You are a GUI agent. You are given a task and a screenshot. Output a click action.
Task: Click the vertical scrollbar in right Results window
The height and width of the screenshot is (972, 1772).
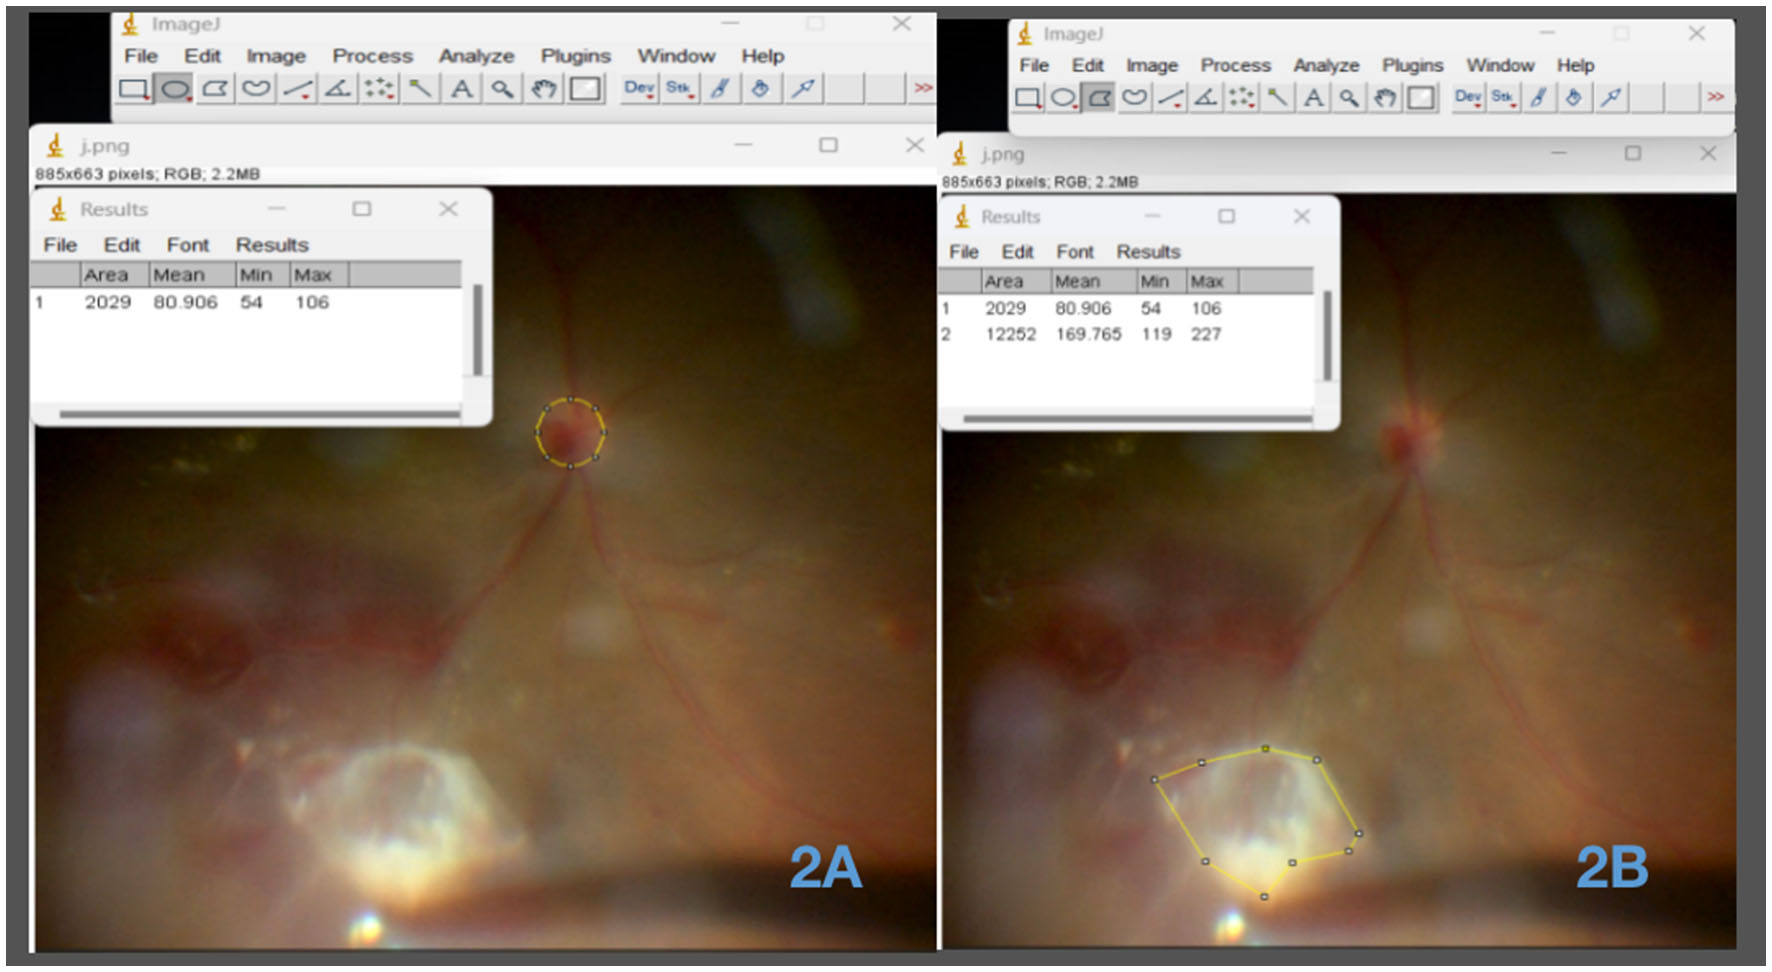click(1327, 335)
